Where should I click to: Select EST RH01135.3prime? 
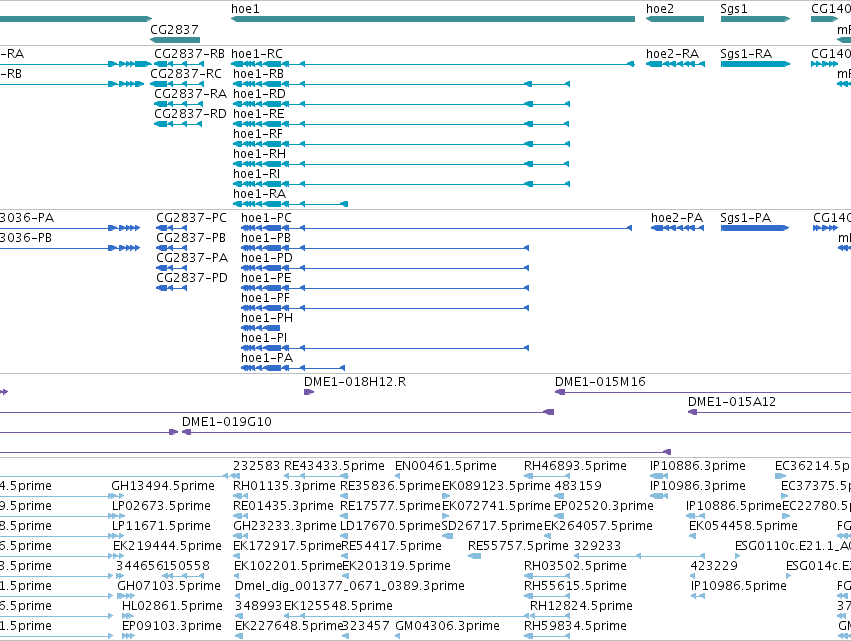point(284,486)
